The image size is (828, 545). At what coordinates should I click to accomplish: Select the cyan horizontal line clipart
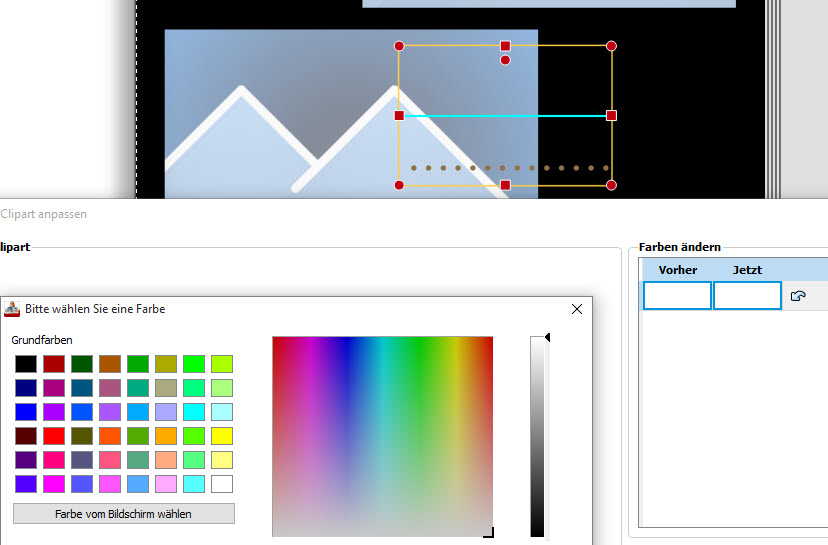point(505,116)
